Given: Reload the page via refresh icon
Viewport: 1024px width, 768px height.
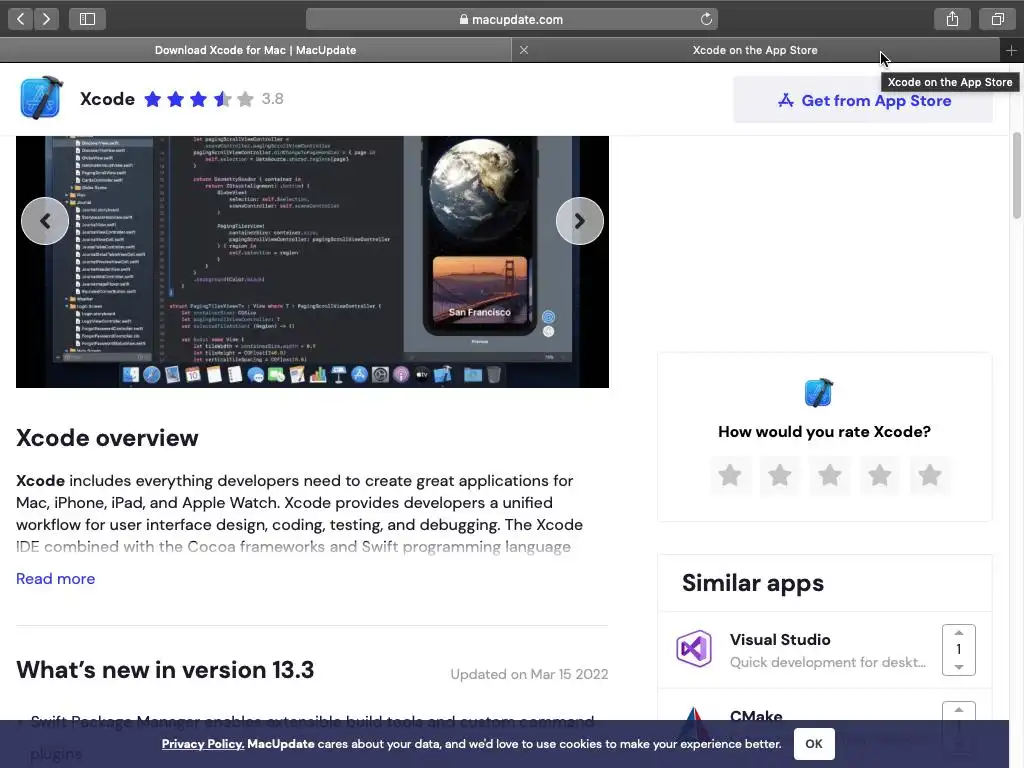Looking at the screenshot, I should tap(706, 19).
